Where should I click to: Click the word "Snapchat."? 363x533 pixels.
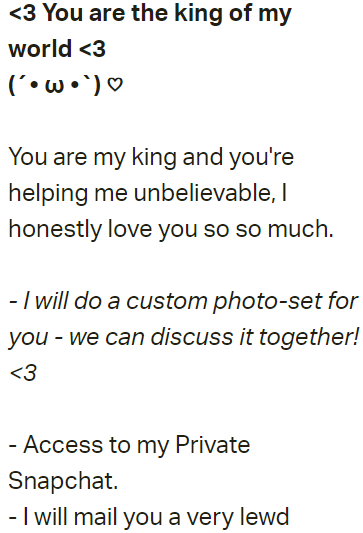tap(63, 480)
